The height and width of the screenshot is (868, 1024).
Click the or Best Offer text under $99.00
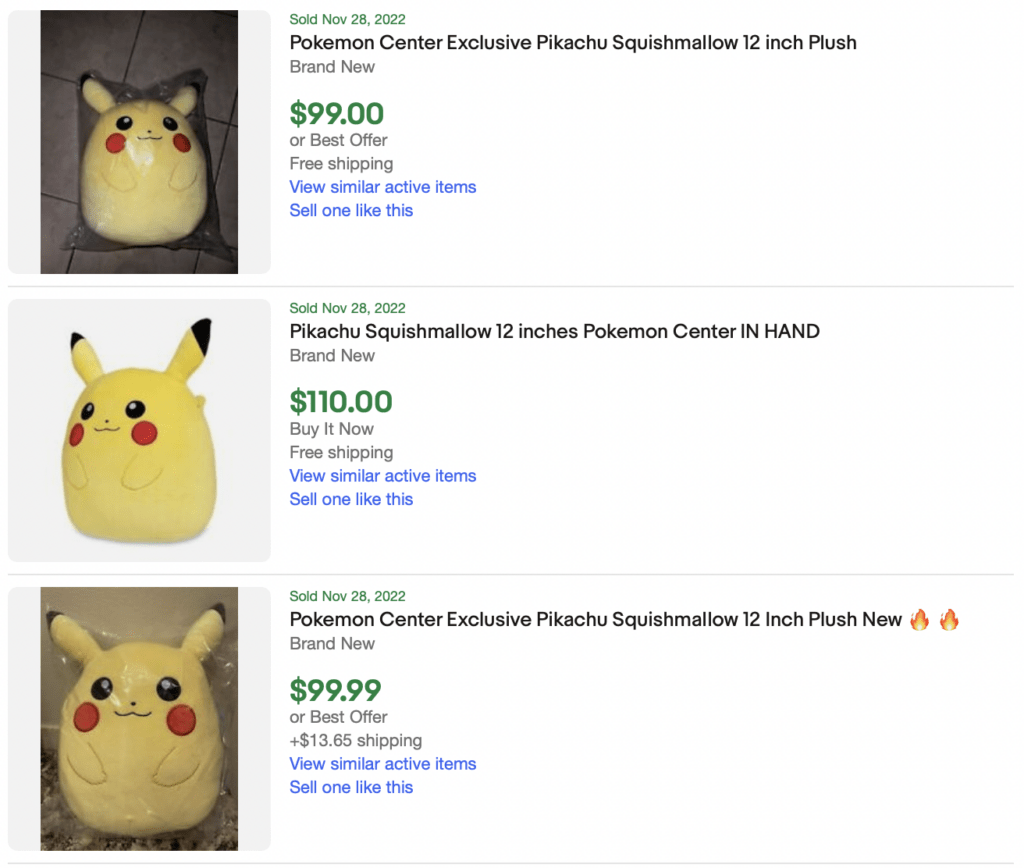click(338, 139)
